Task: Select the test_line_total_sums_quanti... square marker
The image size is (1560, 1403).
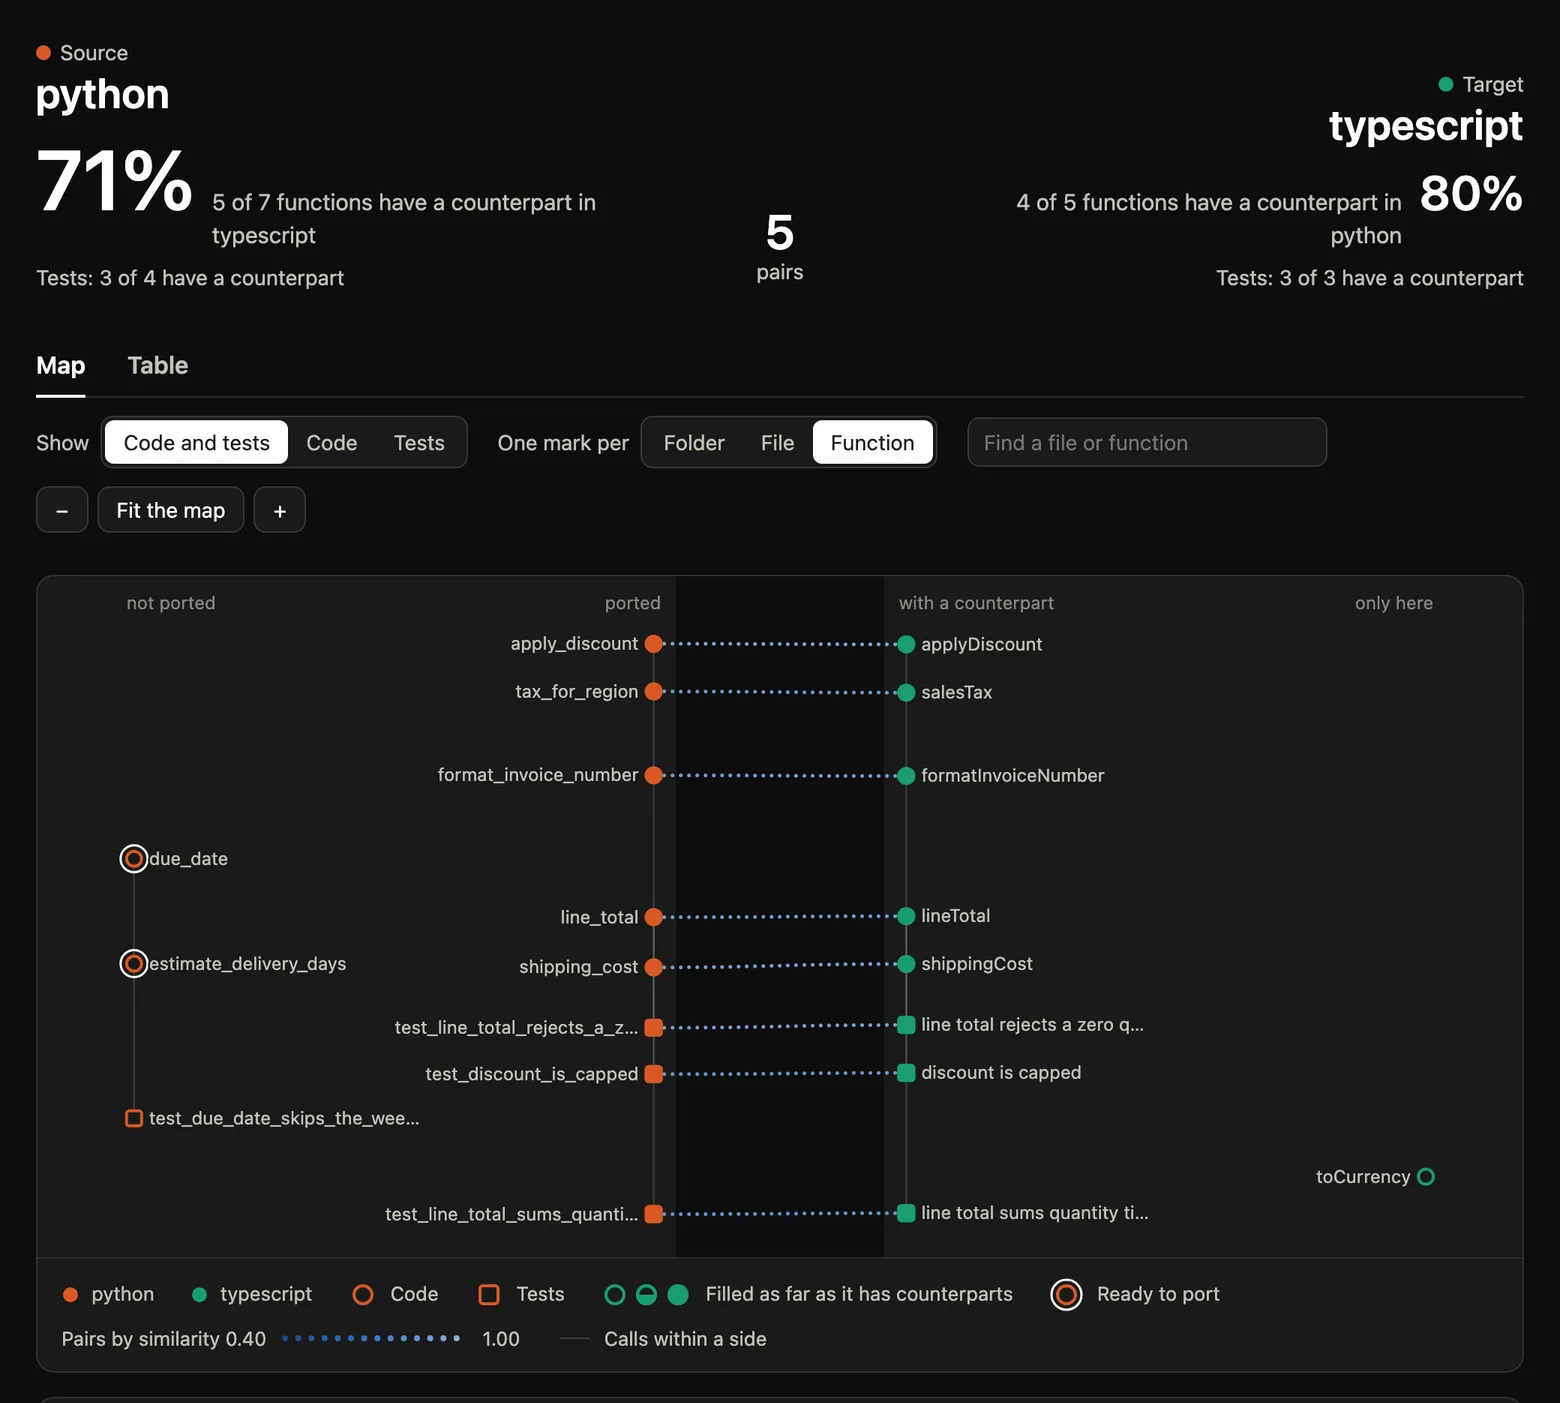Action: pos(654,1214)
